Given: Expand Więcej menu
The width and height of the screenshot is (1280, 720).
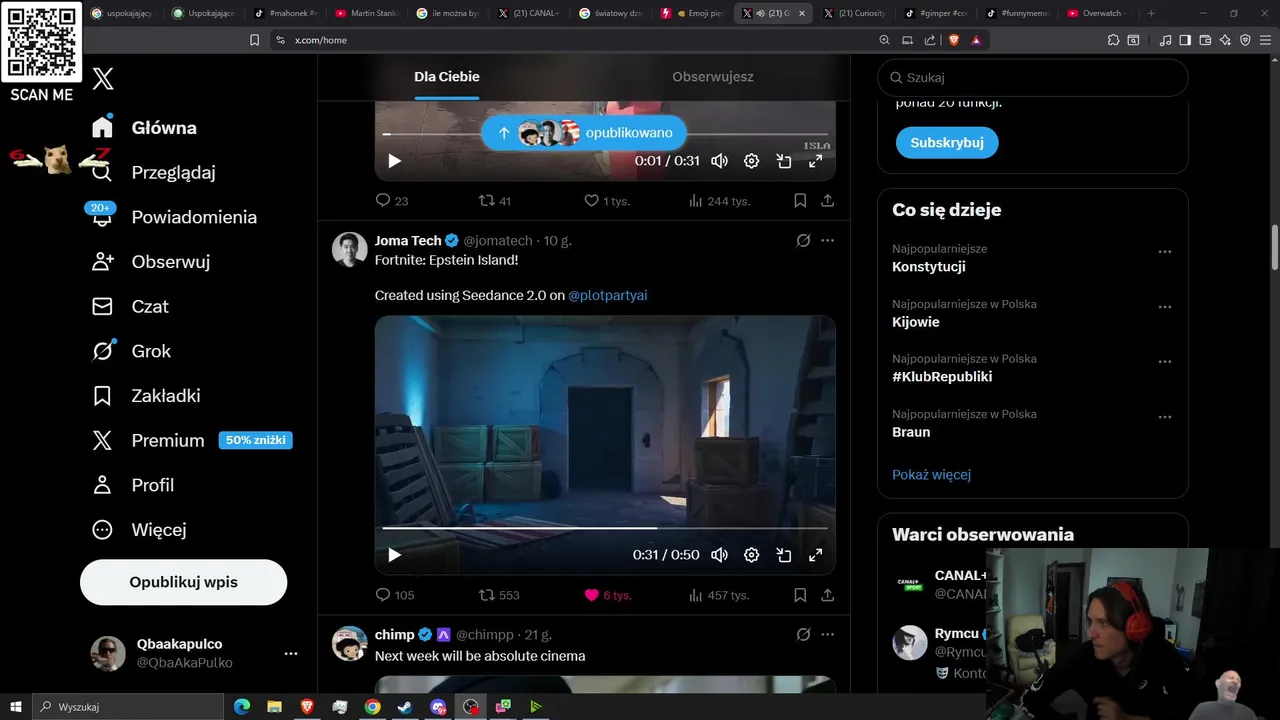Looking at the screenshot, I should [x=139, y=530].
